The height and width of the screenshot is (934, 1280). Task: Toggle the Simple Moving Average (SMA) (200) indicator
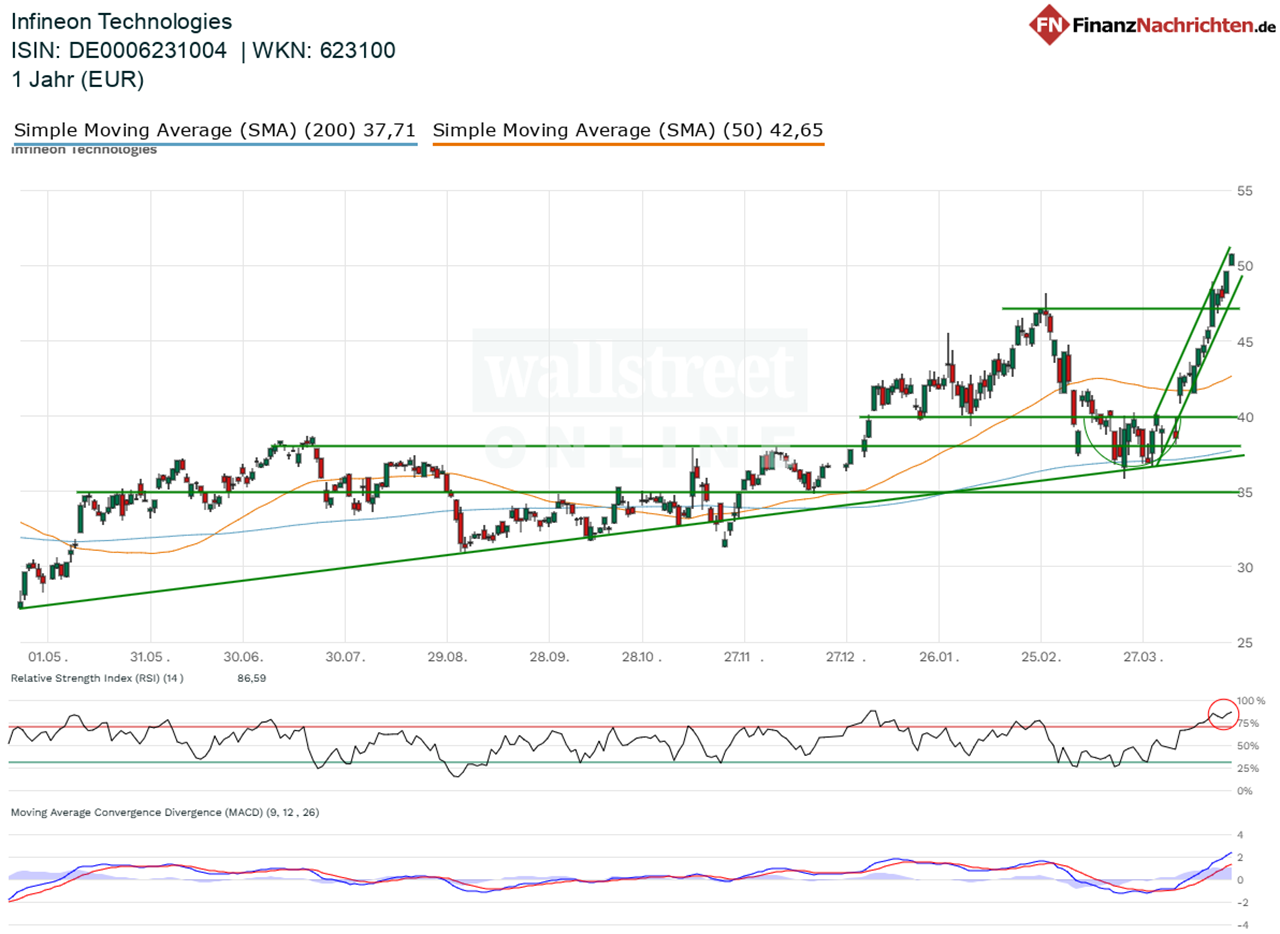click(213, 129)
